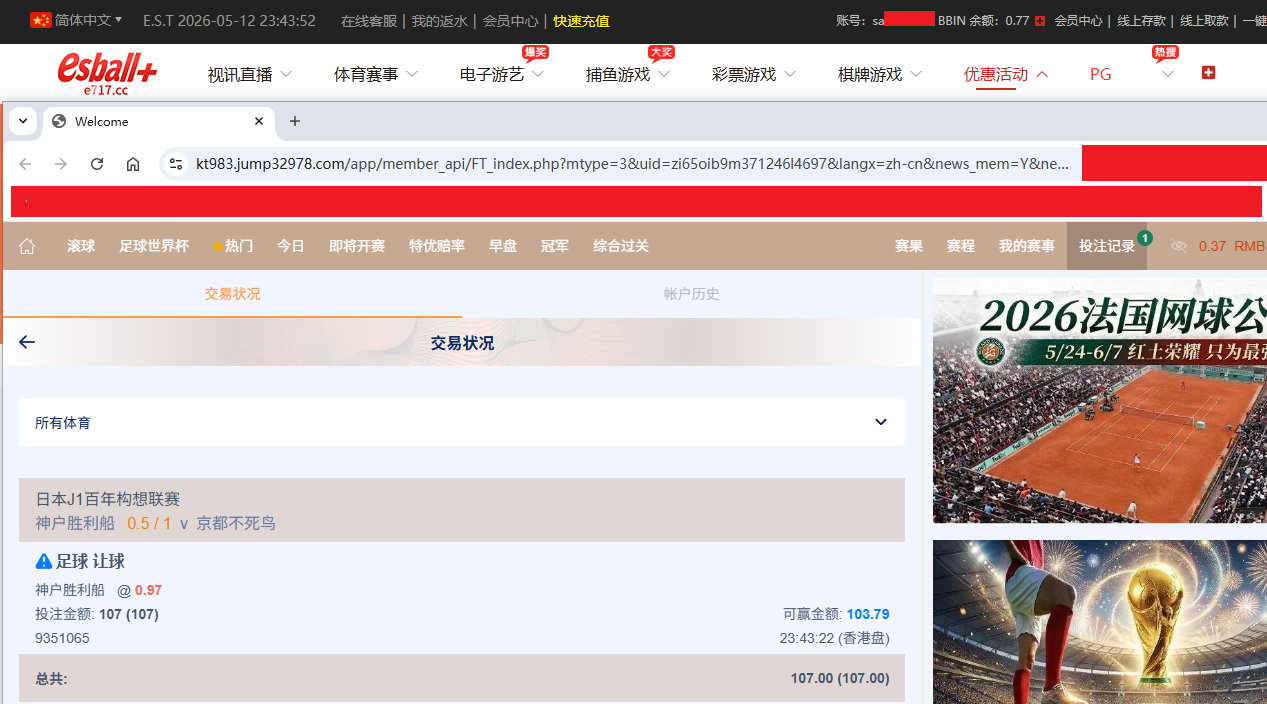Open the World Cup trophy banner
Image resolution: width=1267 pixels, height=704 pixels.
click(x=1100, y=622)
